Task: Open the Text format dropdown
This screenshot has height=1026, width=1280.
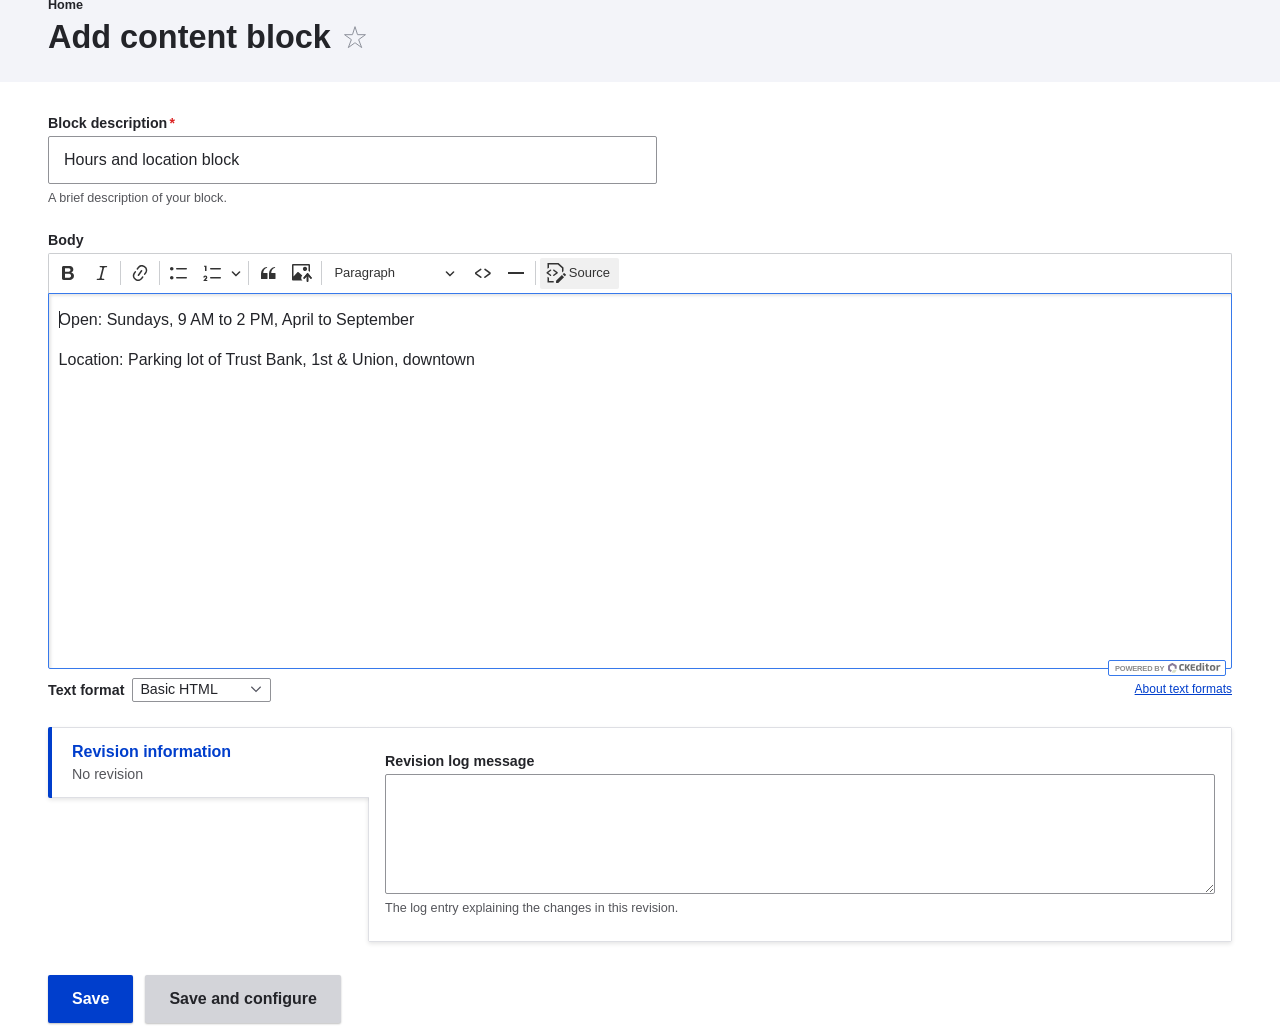Action: tap(201, 690)
